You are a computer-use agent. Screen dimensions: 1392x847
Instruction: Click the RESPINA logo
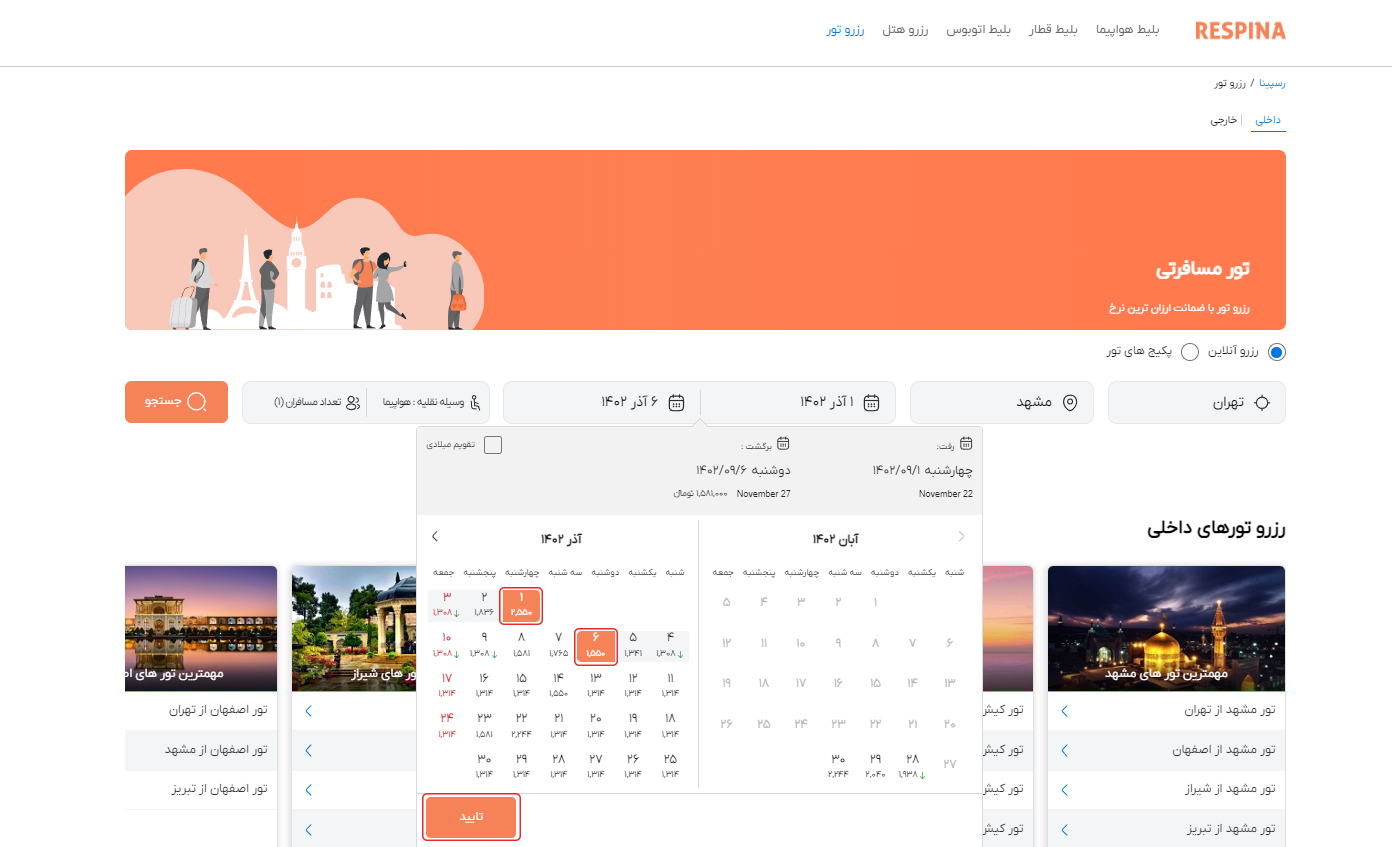(x=1240, y=31)
